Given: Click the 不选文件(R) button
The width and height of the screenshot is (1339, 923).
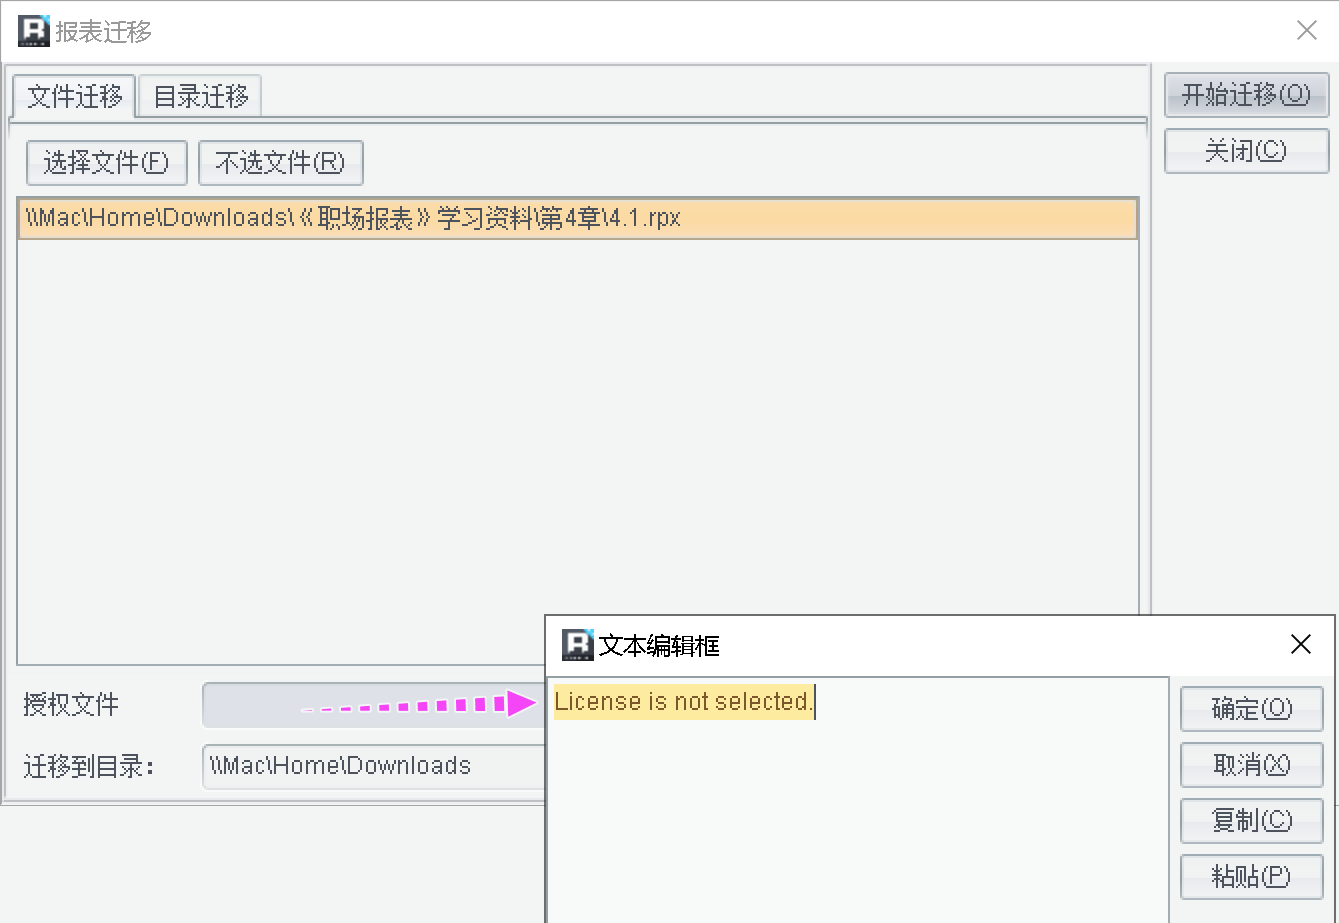Looking at the screenshot, I should (x=281, y=163).
